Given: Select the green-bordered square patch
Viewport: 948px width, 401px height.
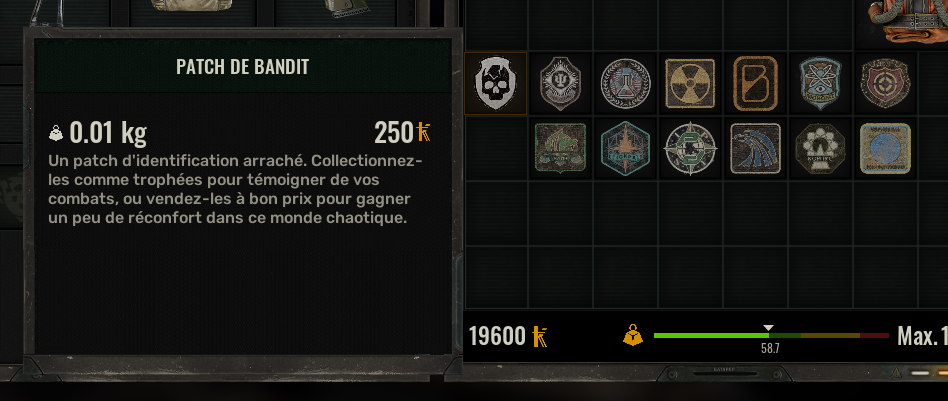Looking at the screenshot, I should pos(560,148).
